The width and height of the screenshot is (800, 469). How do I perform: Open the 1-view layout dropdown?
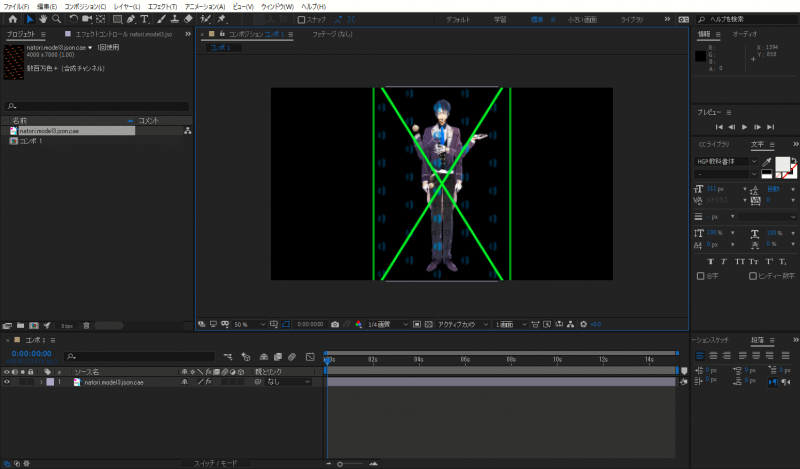pyautogui.click(x=510, y=325)
